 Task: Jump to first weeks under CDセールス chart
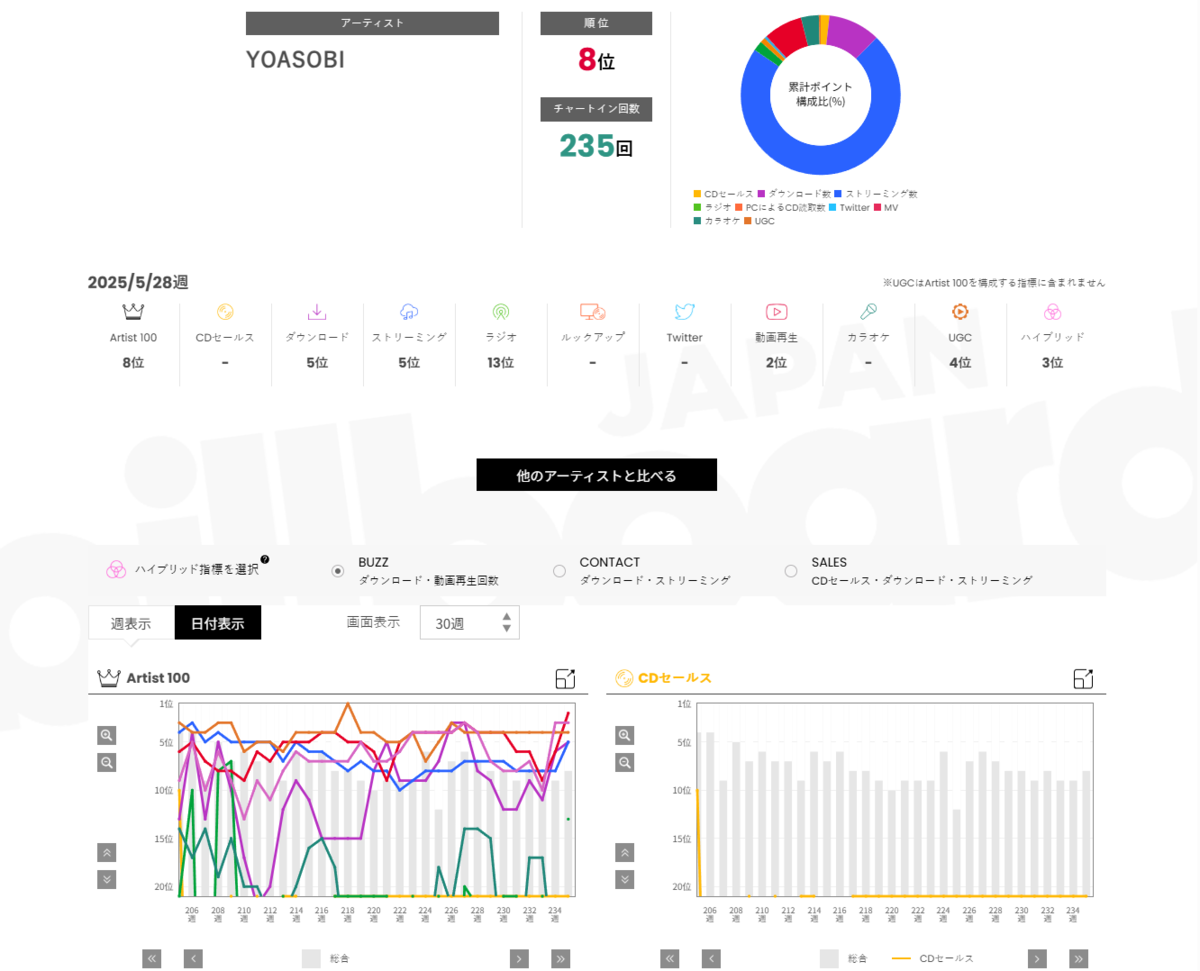[x=670, y=959]
